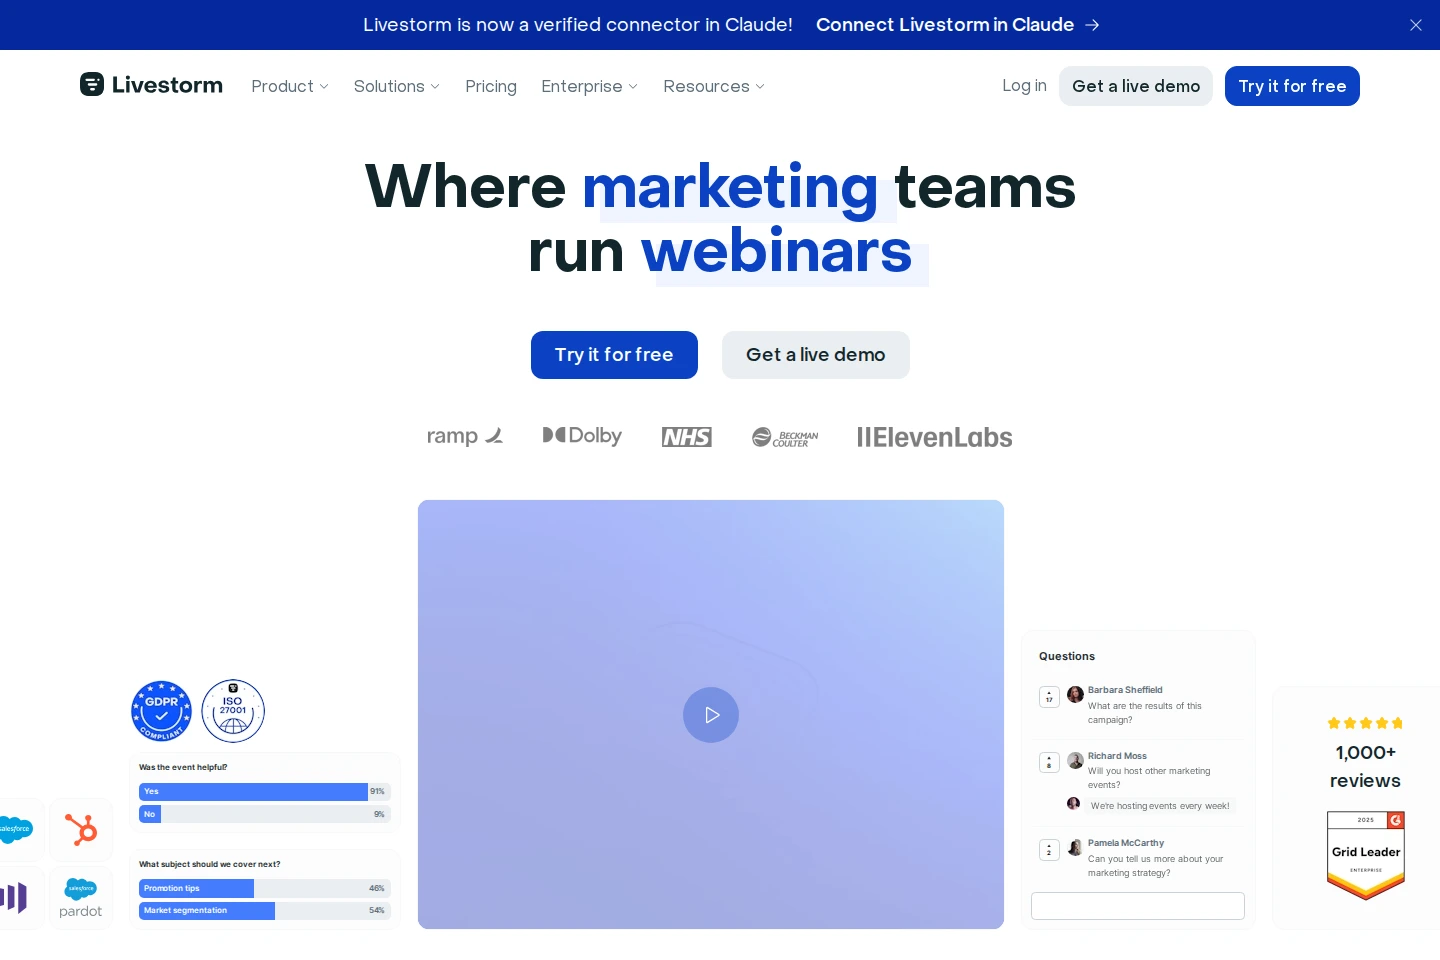This screenshot has height=960, width=1440.
Task: Upvote Richard Moss's question
Action: click(x=1049, y=762)
